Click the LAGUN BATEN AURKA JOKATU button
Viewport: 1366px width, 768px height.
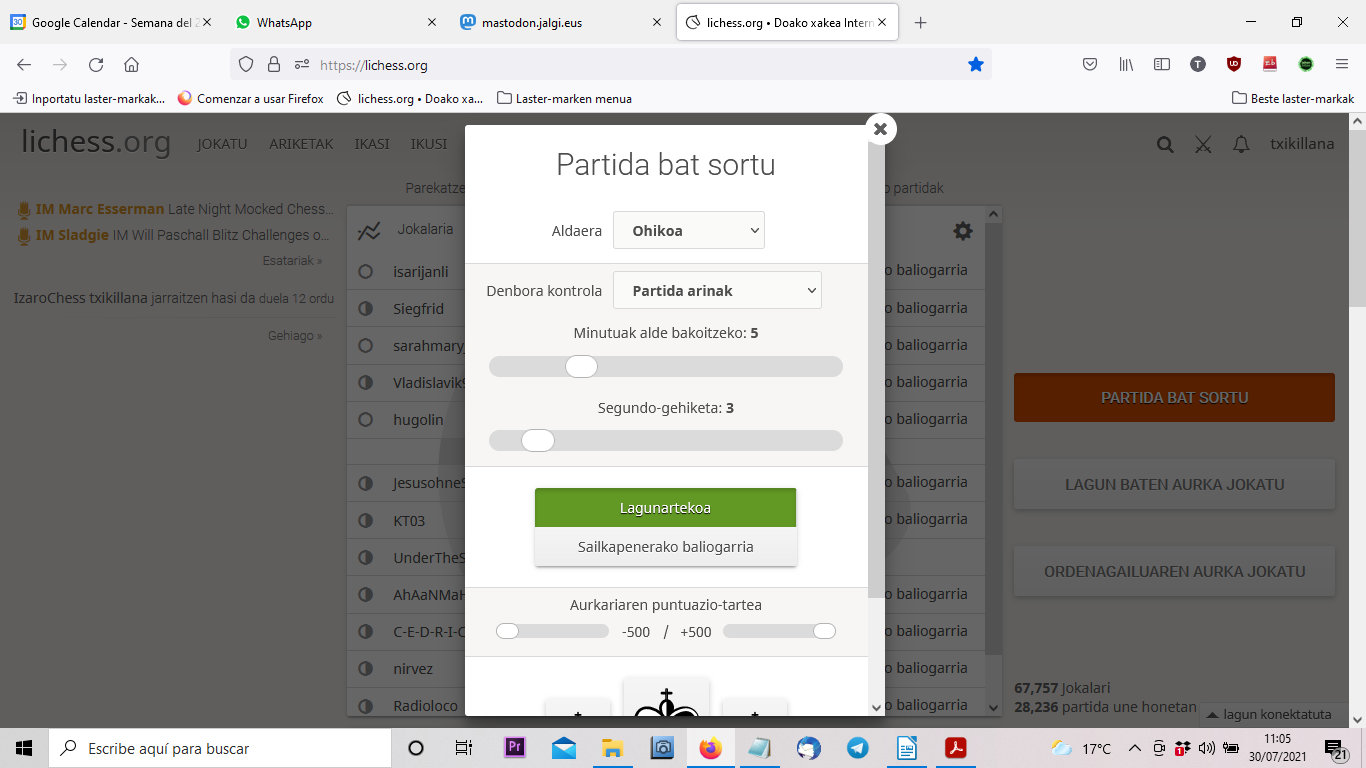tap(1174, 485)
